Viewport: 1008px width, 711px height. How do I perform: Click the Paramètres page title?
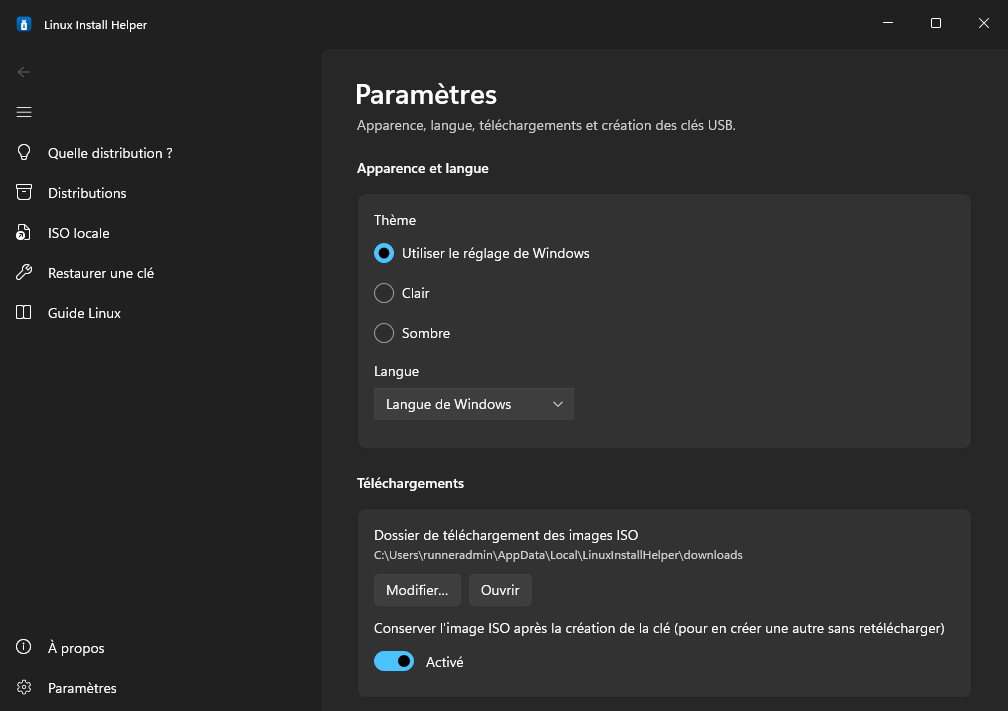426,94
